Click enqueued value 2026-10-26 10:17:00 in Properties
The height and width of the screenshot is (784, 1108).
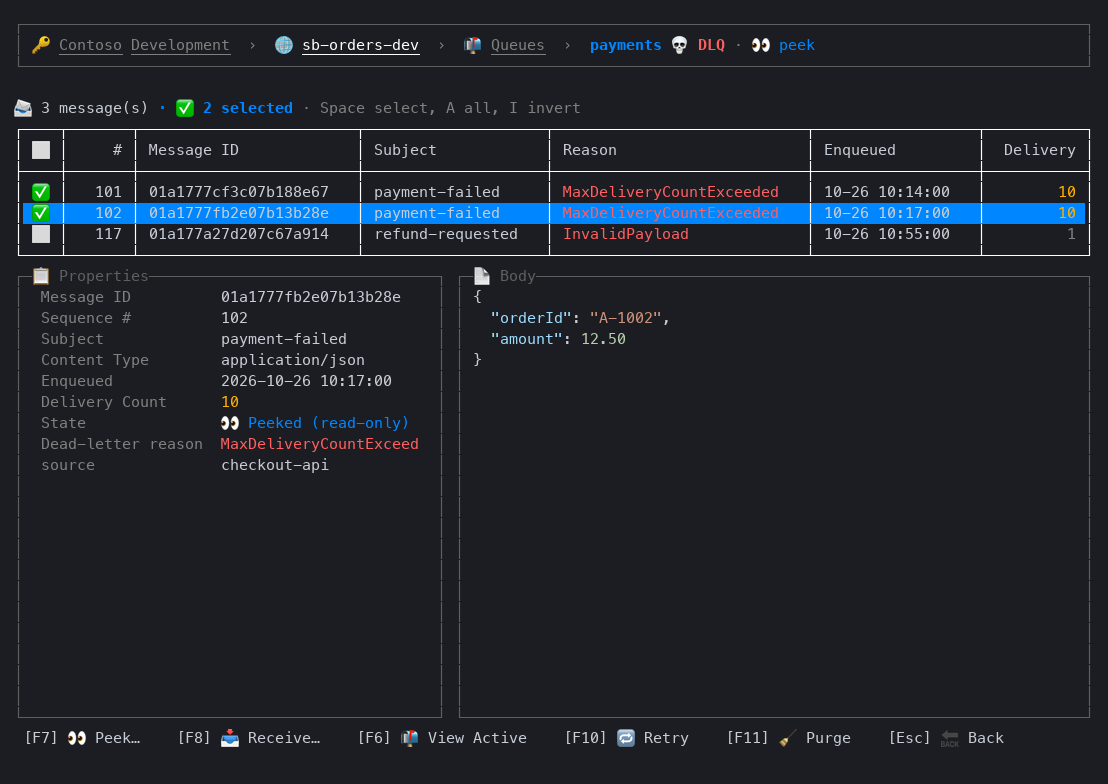point(306,381)
